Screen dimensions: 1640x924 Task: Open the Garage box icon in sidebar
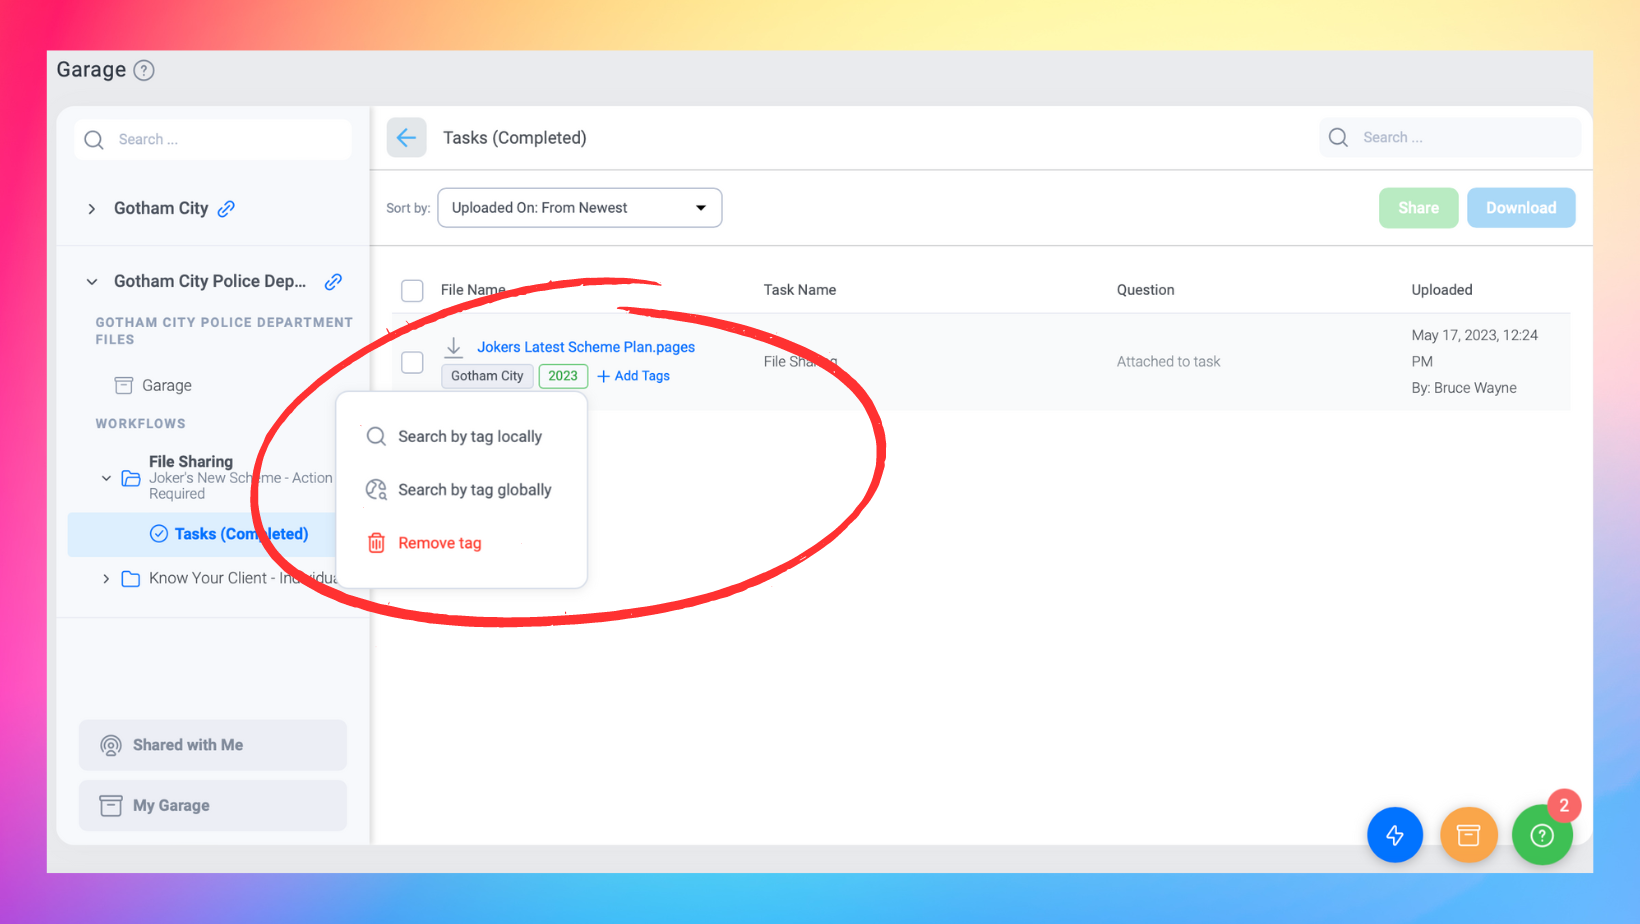pos(122,384)
